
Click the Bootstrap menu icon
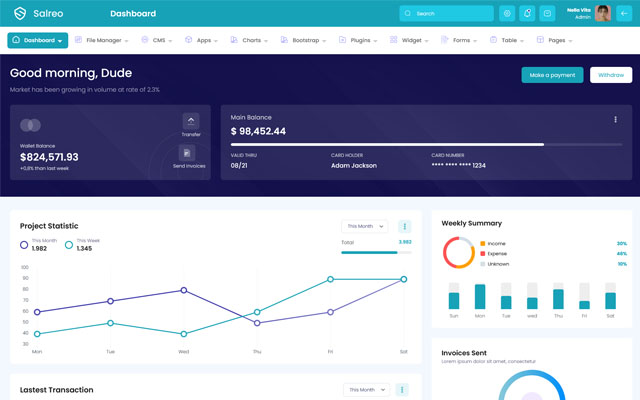coord(284,40)
